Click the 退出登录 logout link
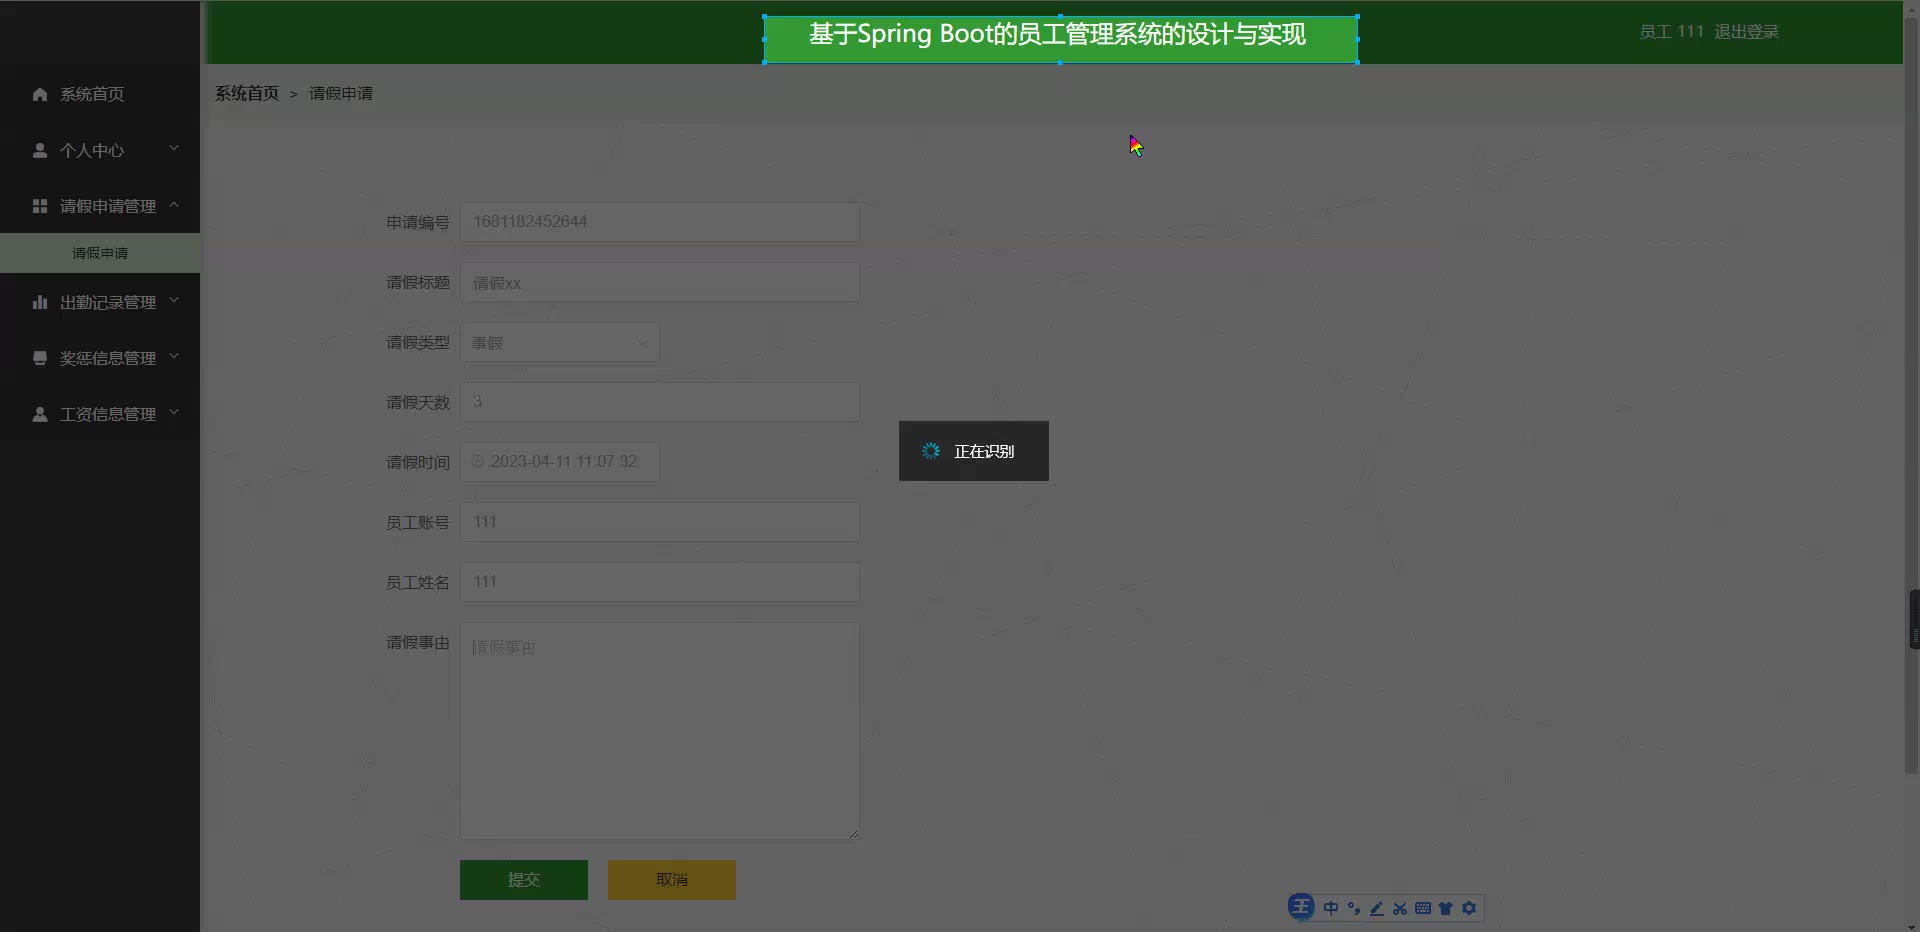Image resolution: width=1920 pixels, height=932 pixels. click(1746, 32)
